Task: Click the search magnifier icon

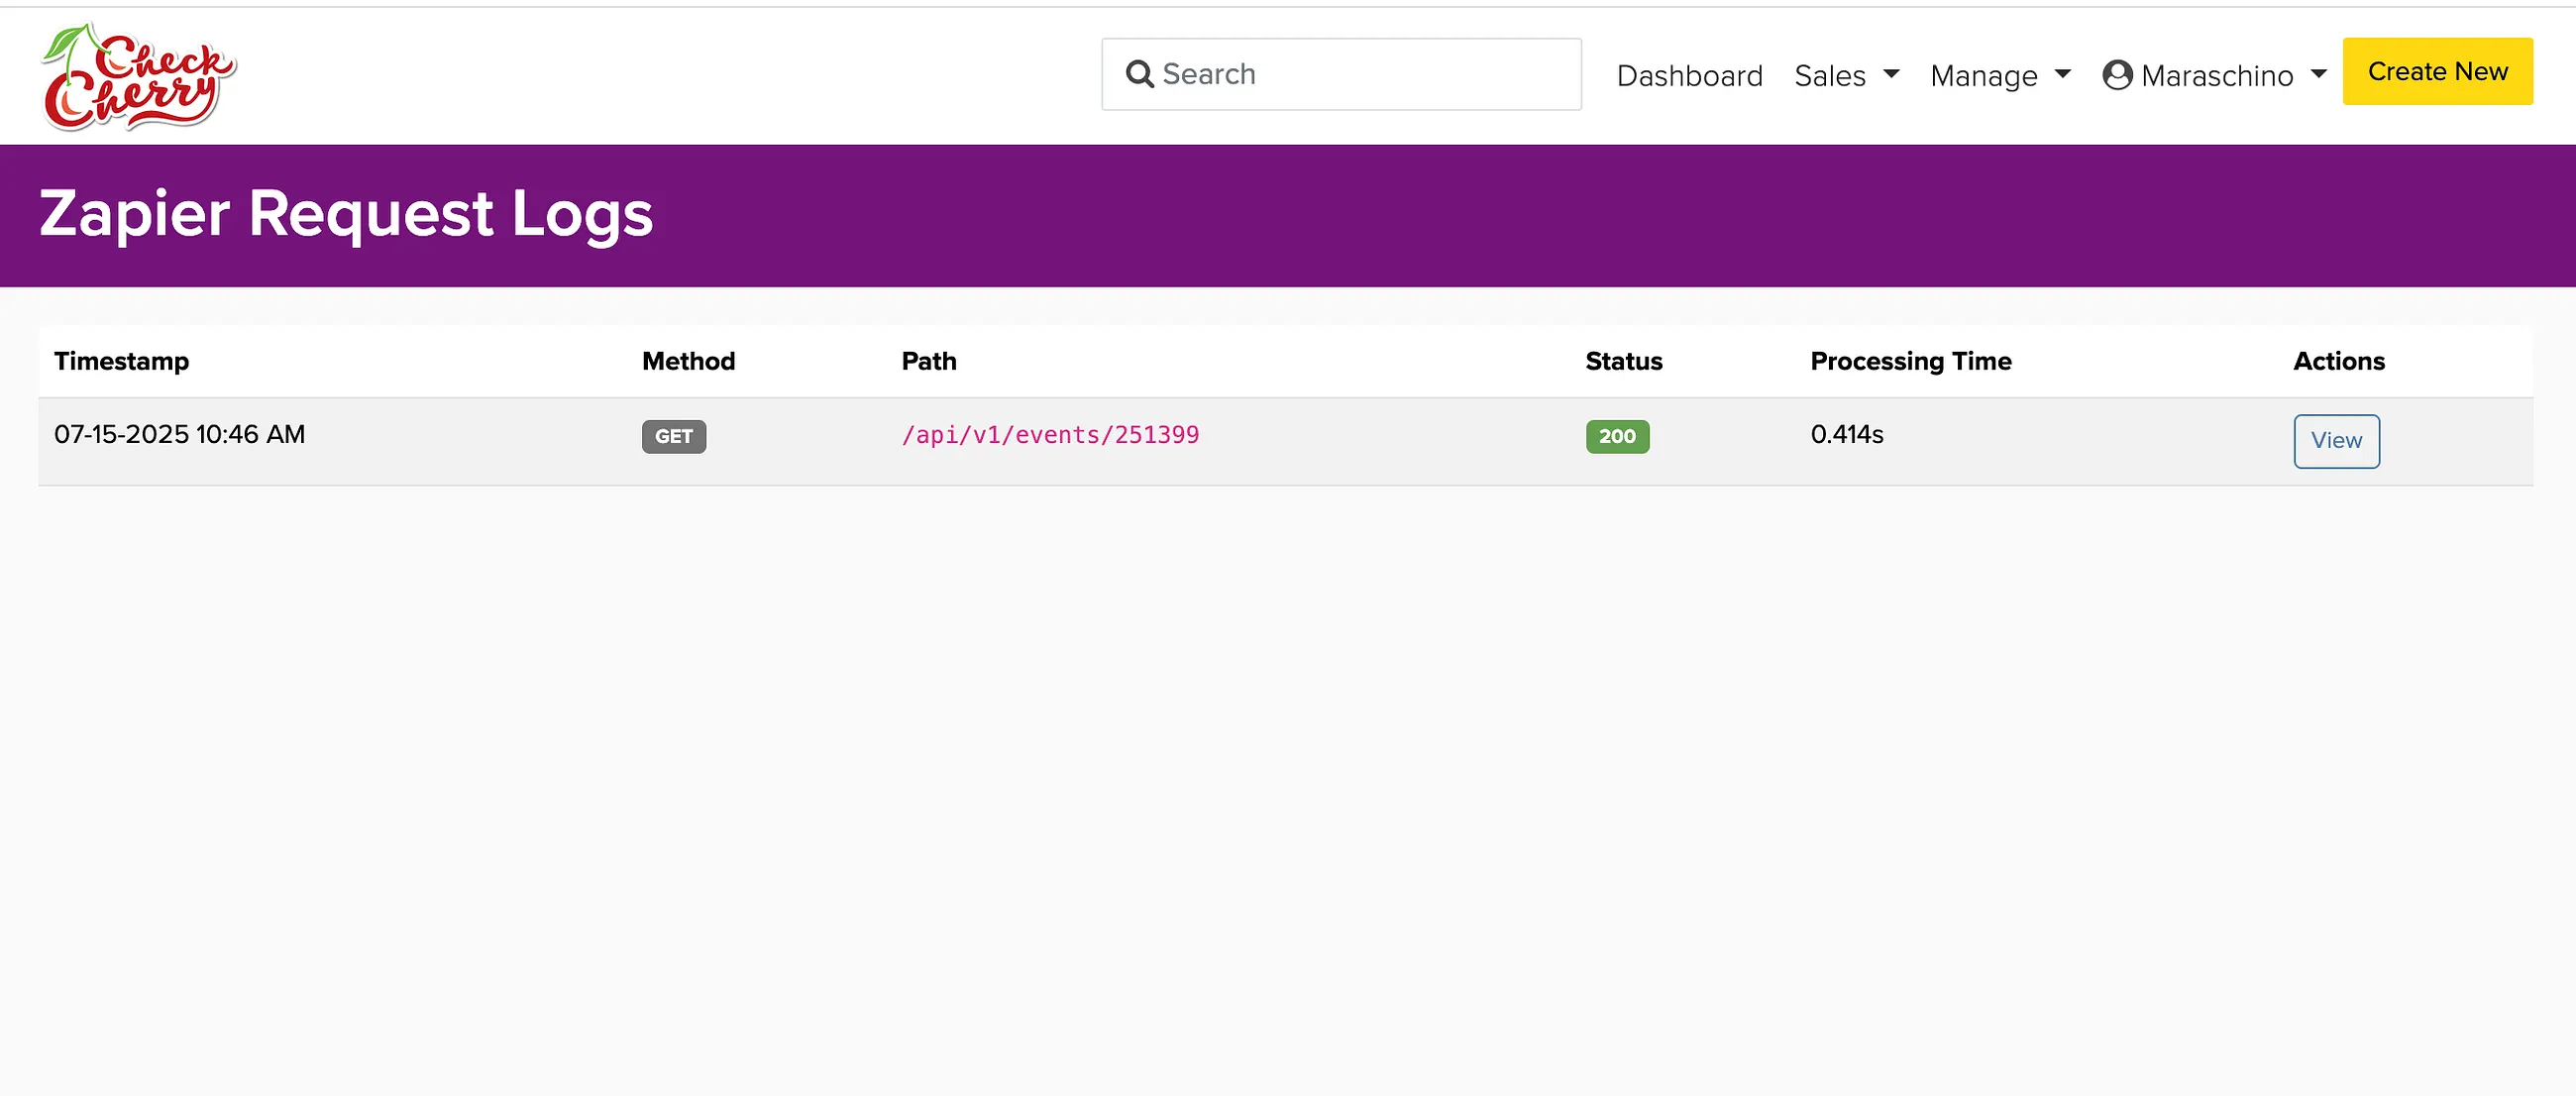Action: point(1139,74)
